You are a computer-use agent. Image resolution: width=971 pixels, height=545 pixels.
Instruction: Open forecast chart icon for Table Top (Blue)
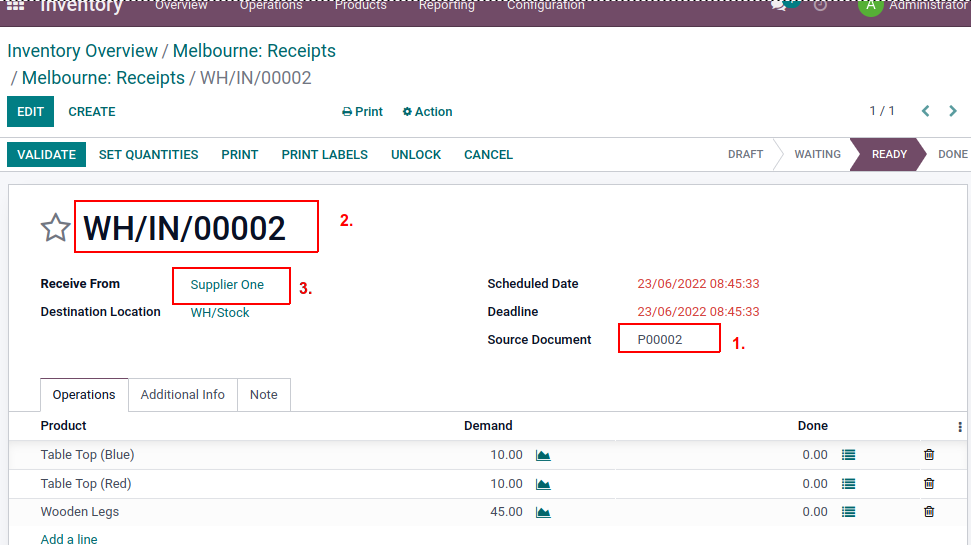click(543, 455)
